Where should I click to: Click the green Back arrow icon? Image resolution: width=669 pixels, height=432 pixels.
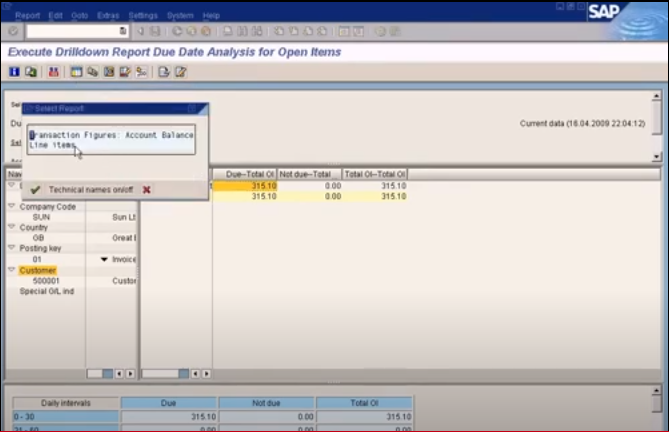click(177, 31)
